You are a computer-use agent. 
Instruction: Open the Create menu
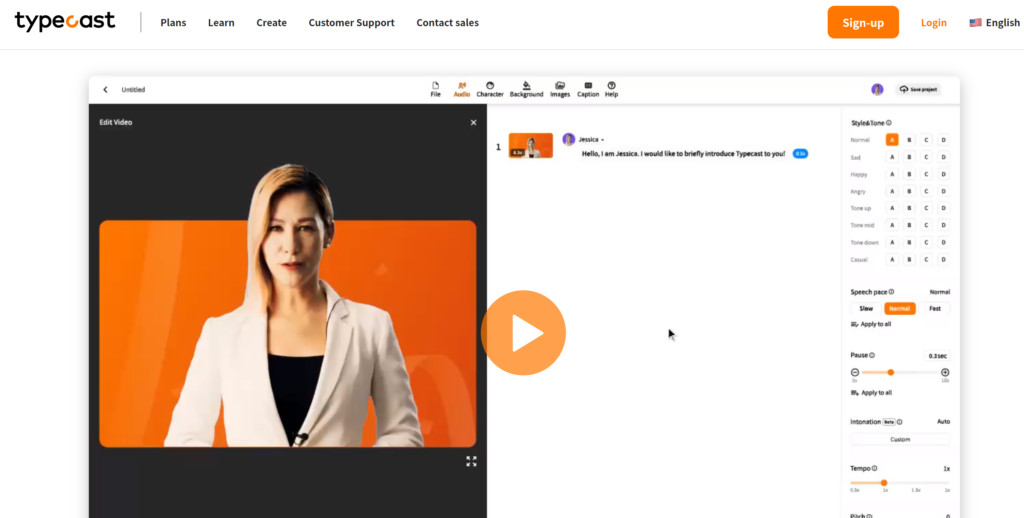[271, 22]
